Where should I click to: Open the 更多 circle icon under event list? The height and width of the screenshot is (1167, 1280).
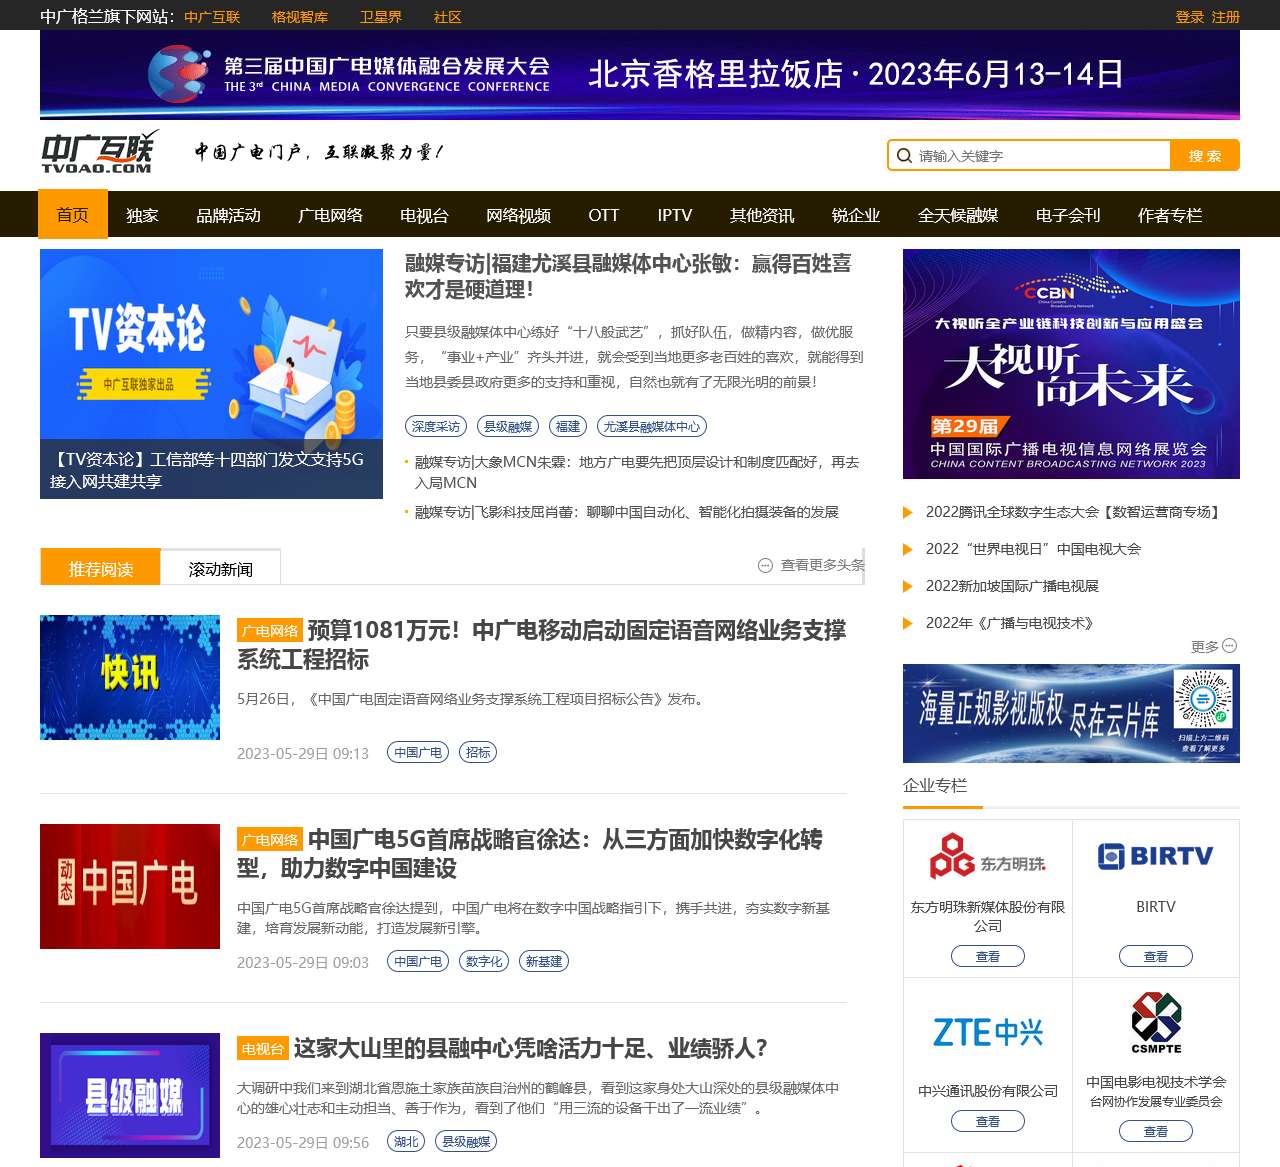(x=1230, y=646)
